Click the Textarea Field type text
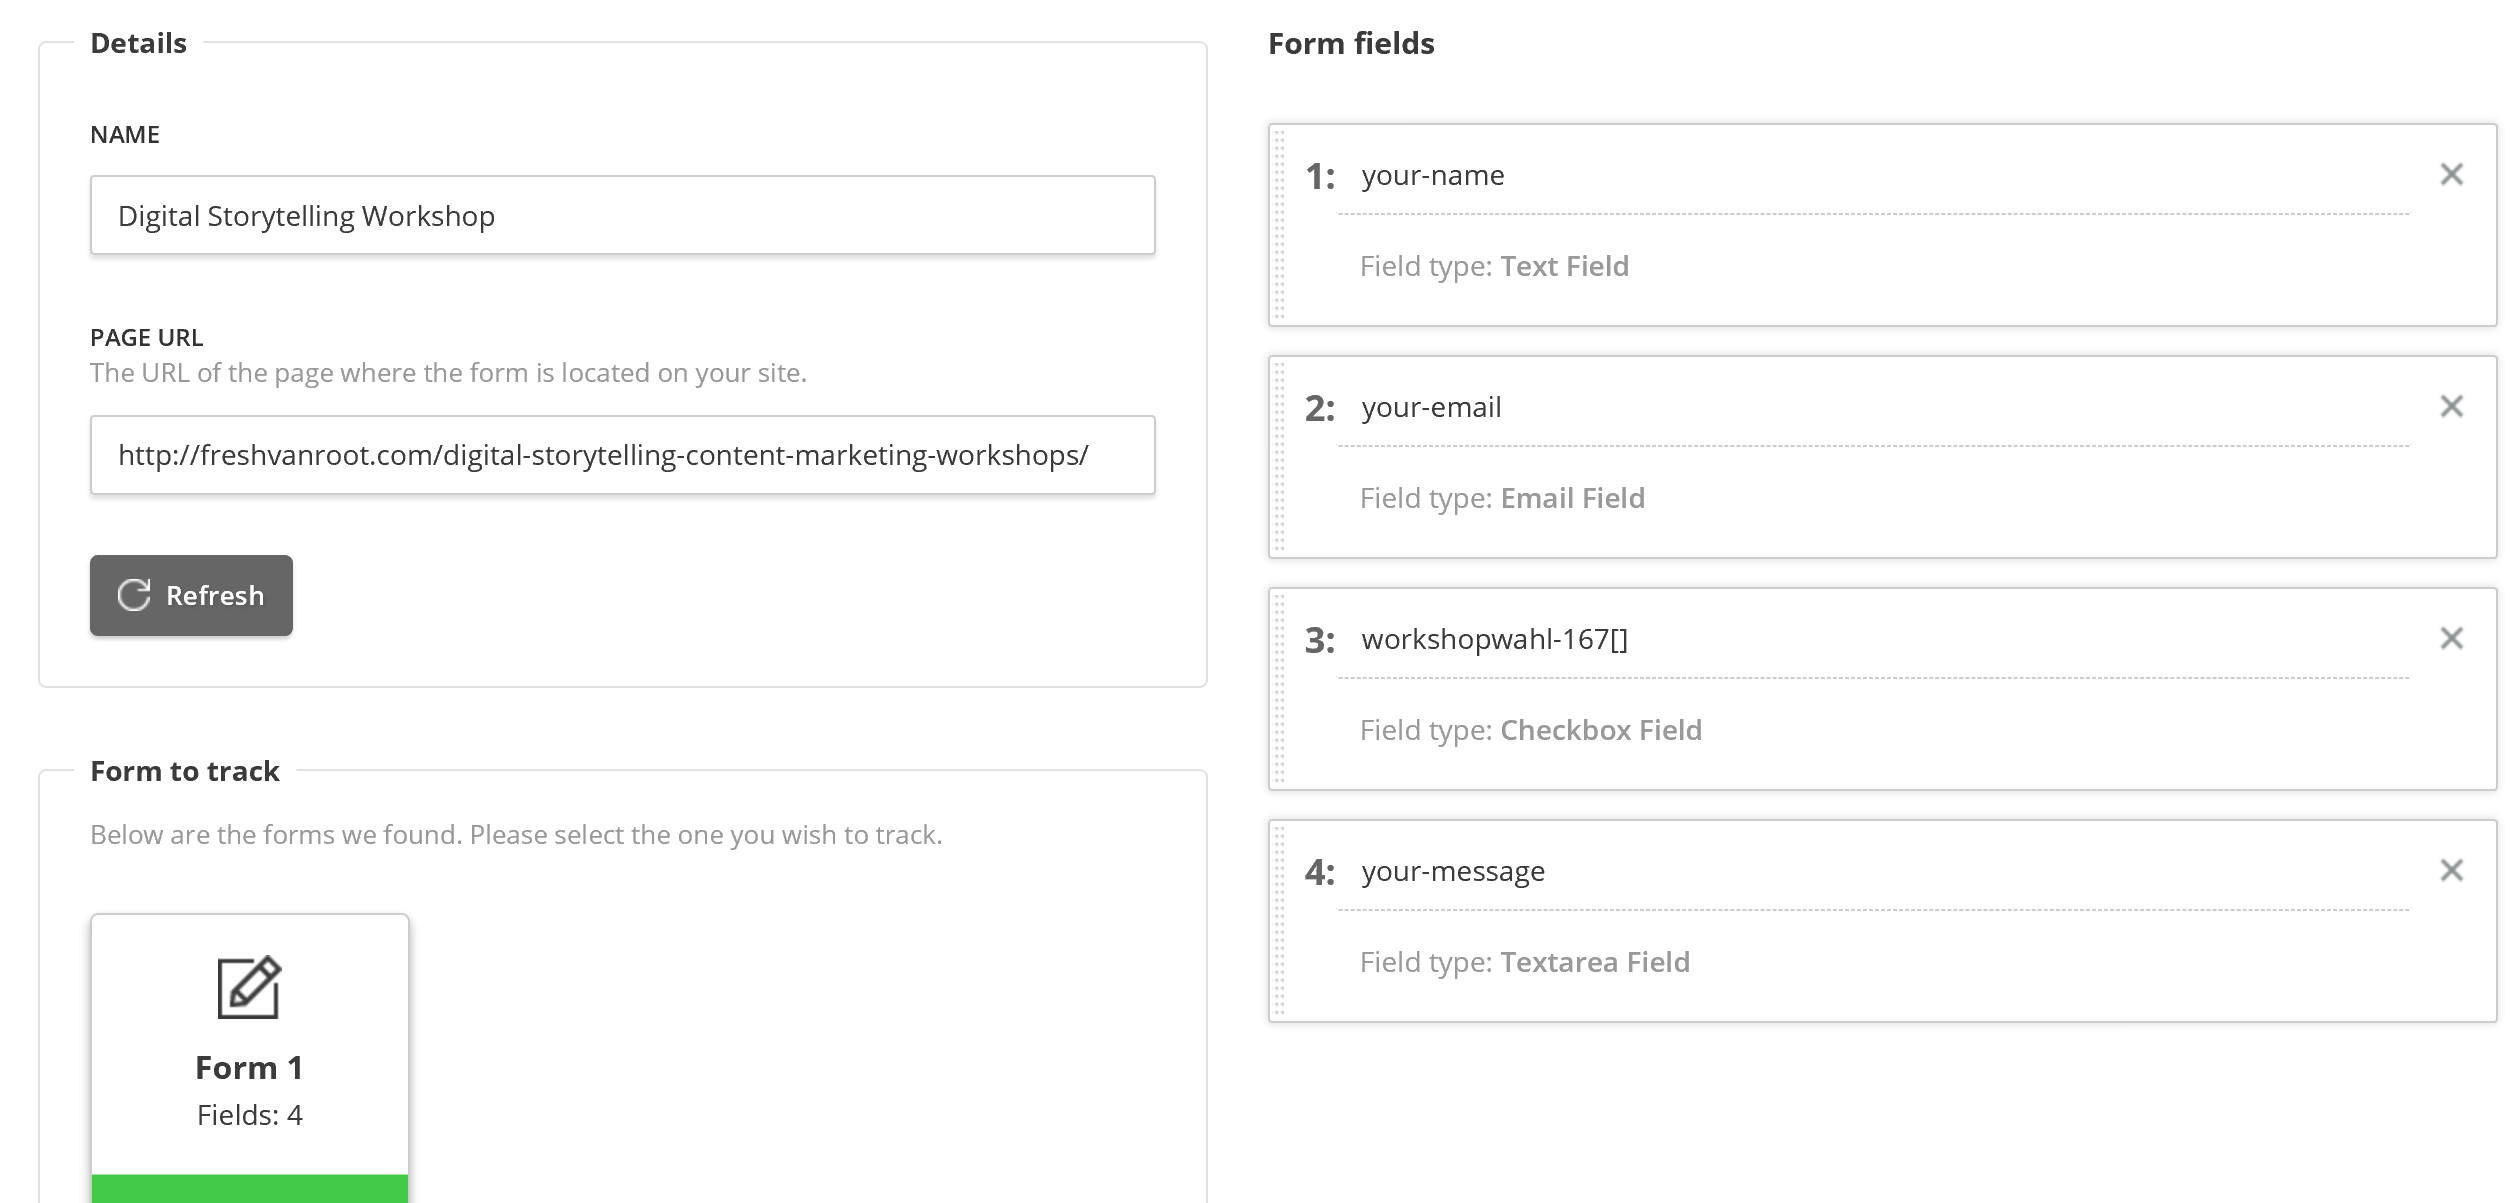This screenshot has width=2516, height=1203. pyautogui.click(x=1594, y=962)
